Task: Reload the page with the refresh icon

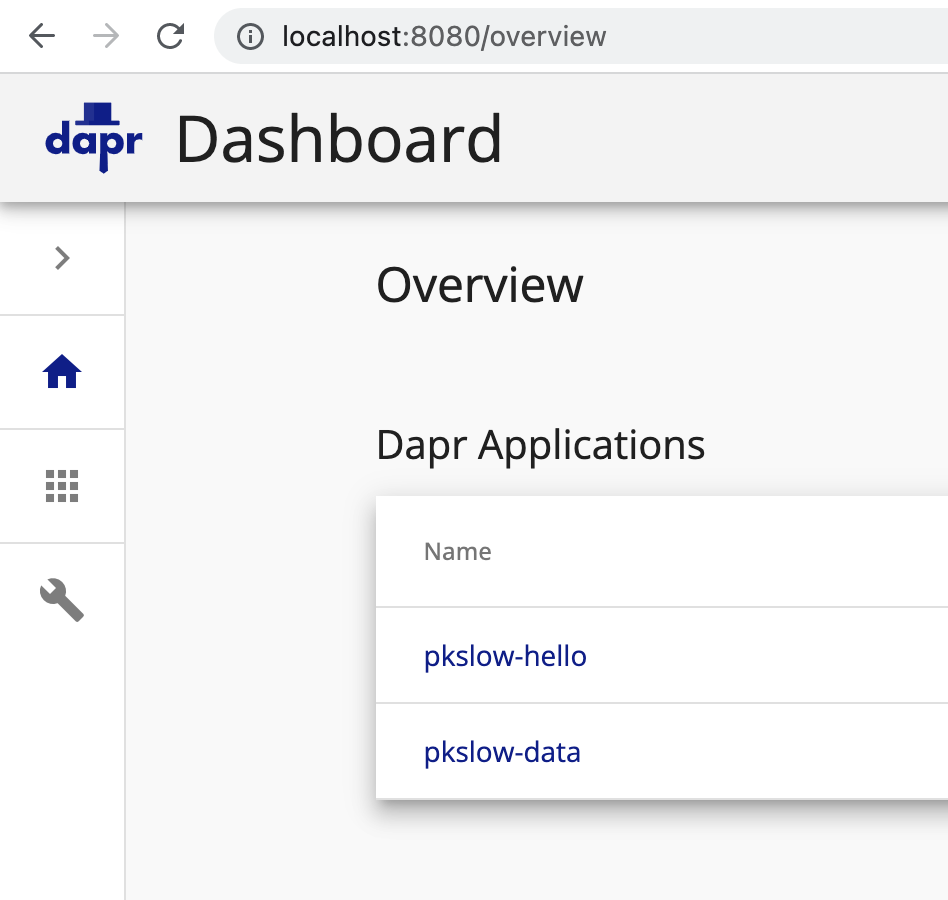Action: [170, 36]
